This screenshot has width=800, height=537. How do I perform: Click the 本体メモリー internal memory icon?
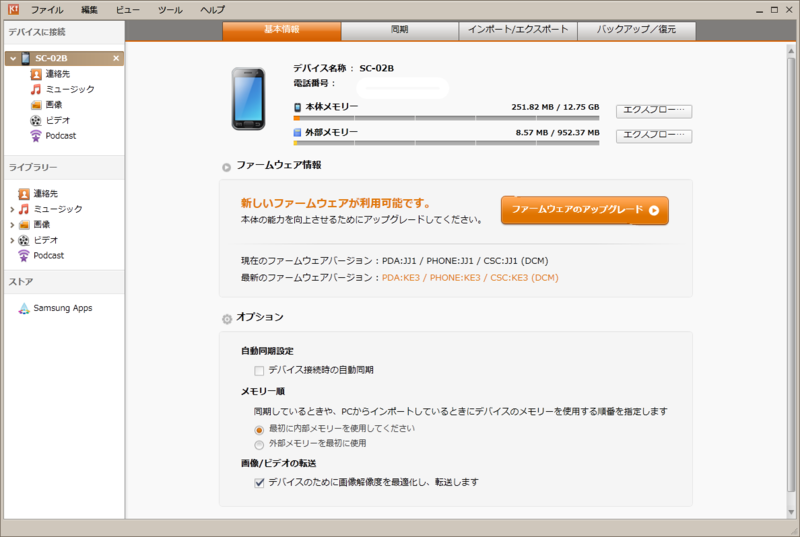[x=297, y=107]
